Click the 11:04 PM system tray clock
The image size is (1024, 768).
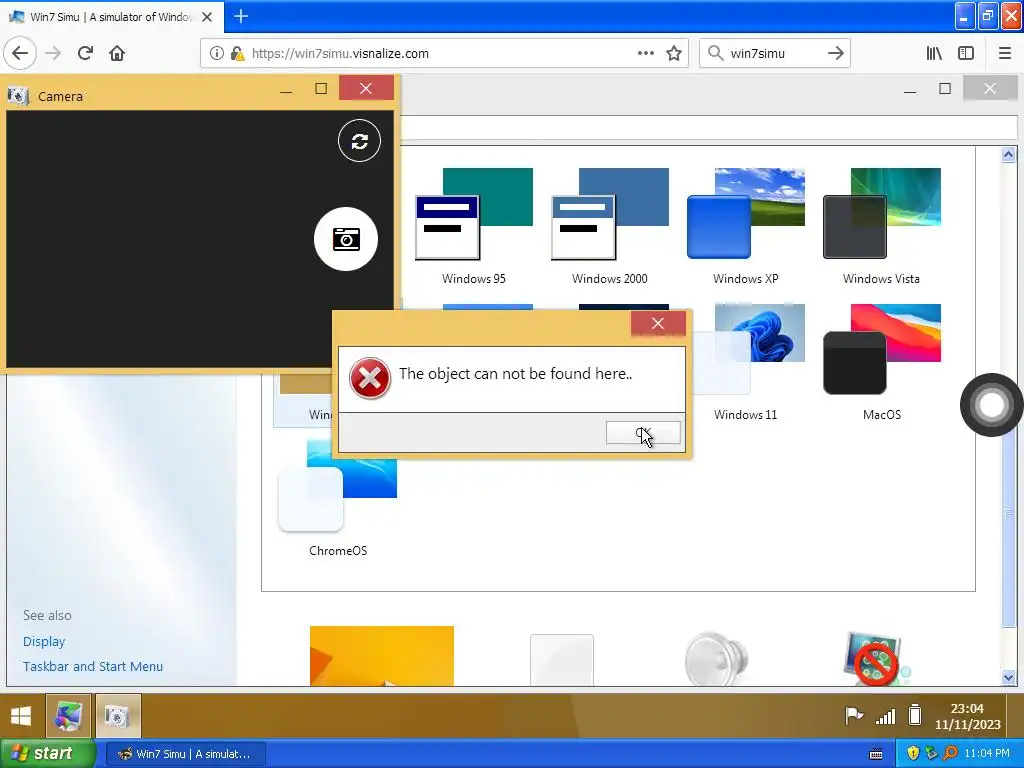pos(987,754)
